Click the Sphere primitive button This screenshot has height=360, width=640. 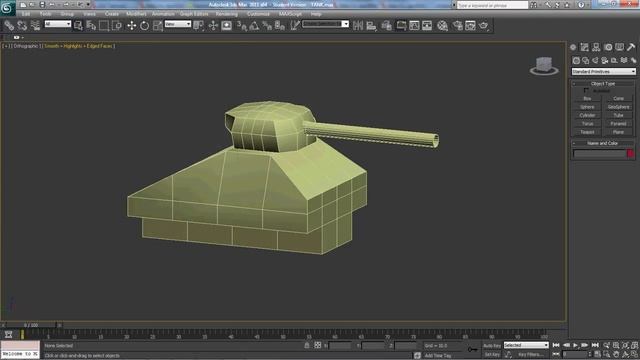587,107
